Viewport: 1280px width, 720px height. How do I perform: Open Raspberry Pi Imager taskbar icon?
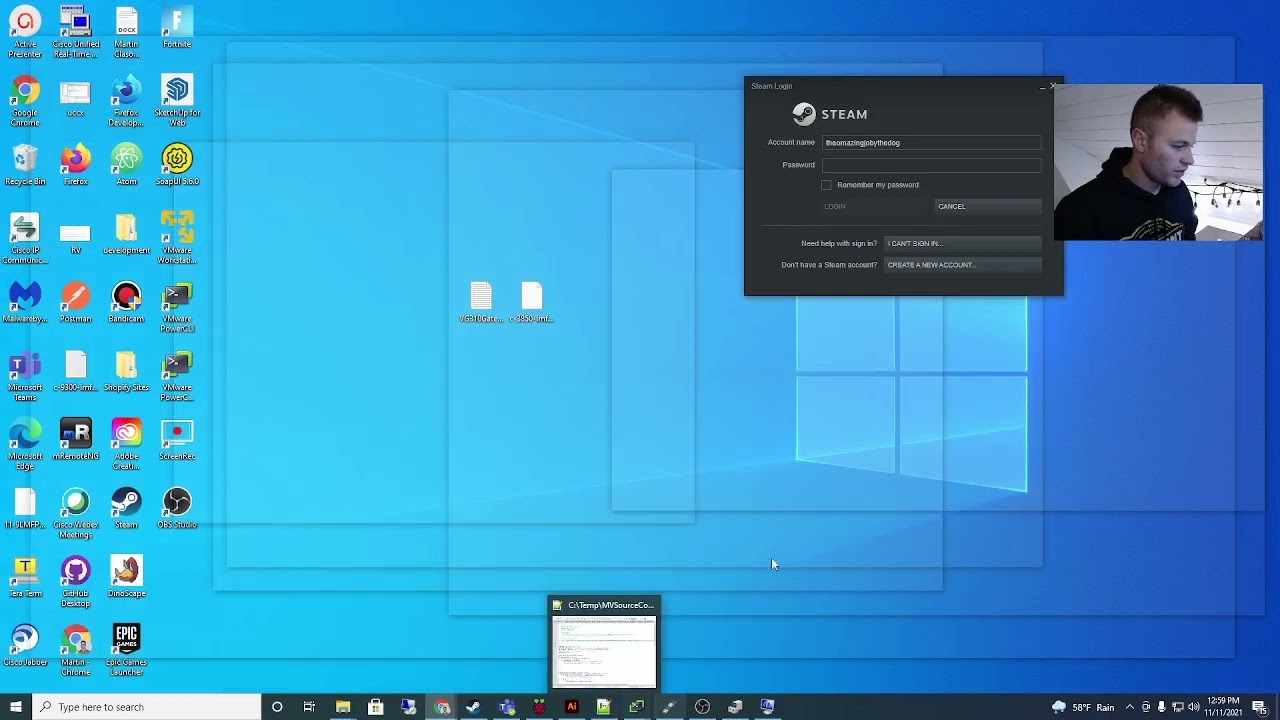coord(539,707)
